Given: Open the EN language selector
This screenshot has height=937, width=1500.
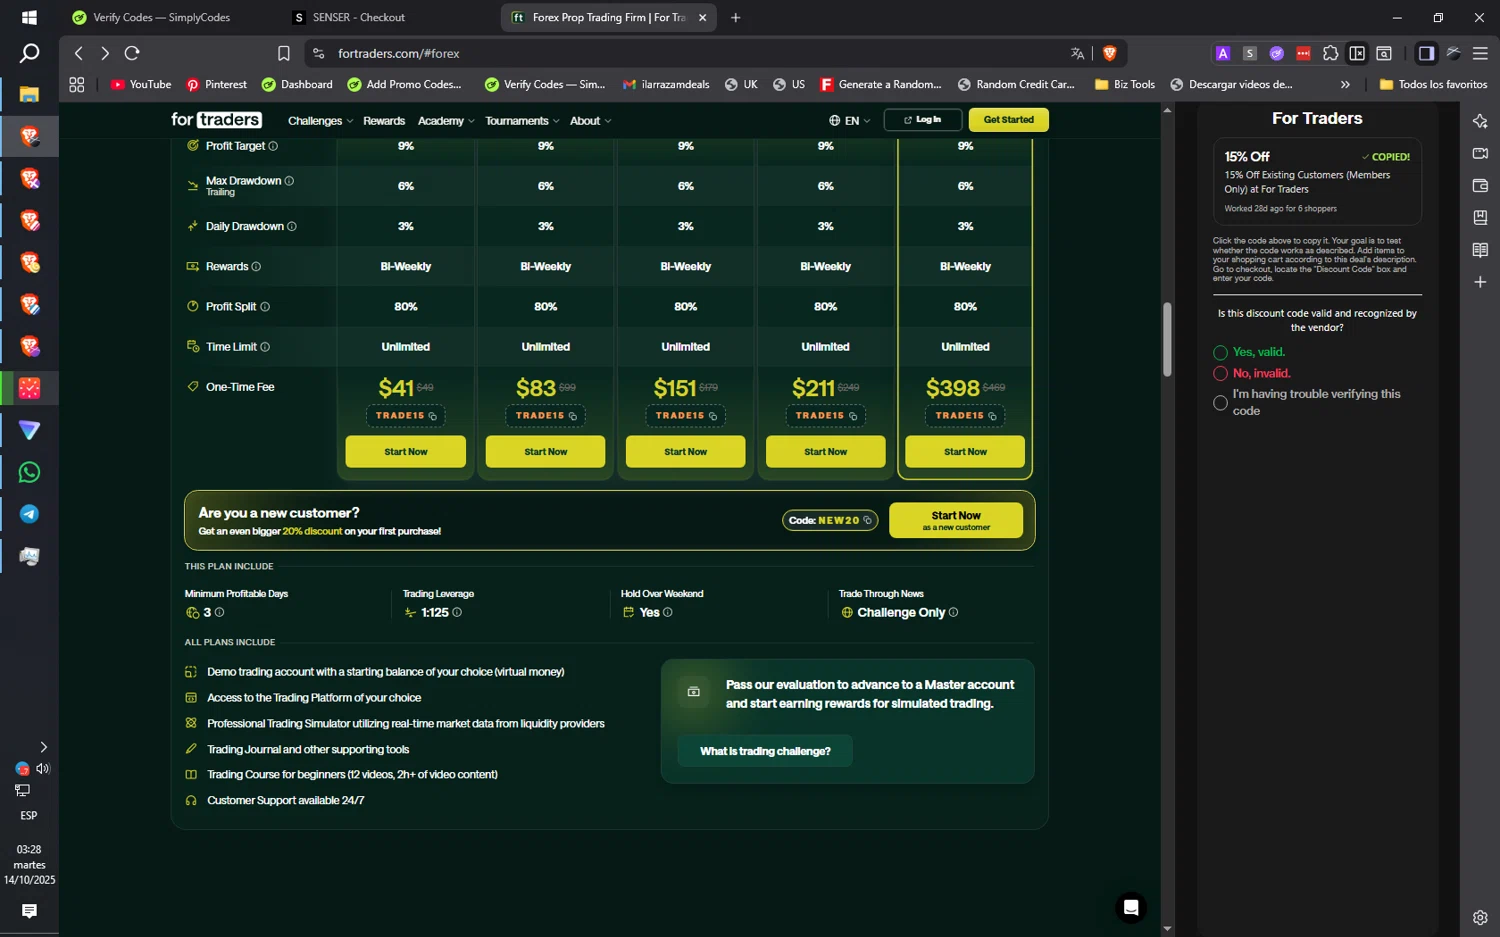Looking at the screenshot, I should click(849, 121).
